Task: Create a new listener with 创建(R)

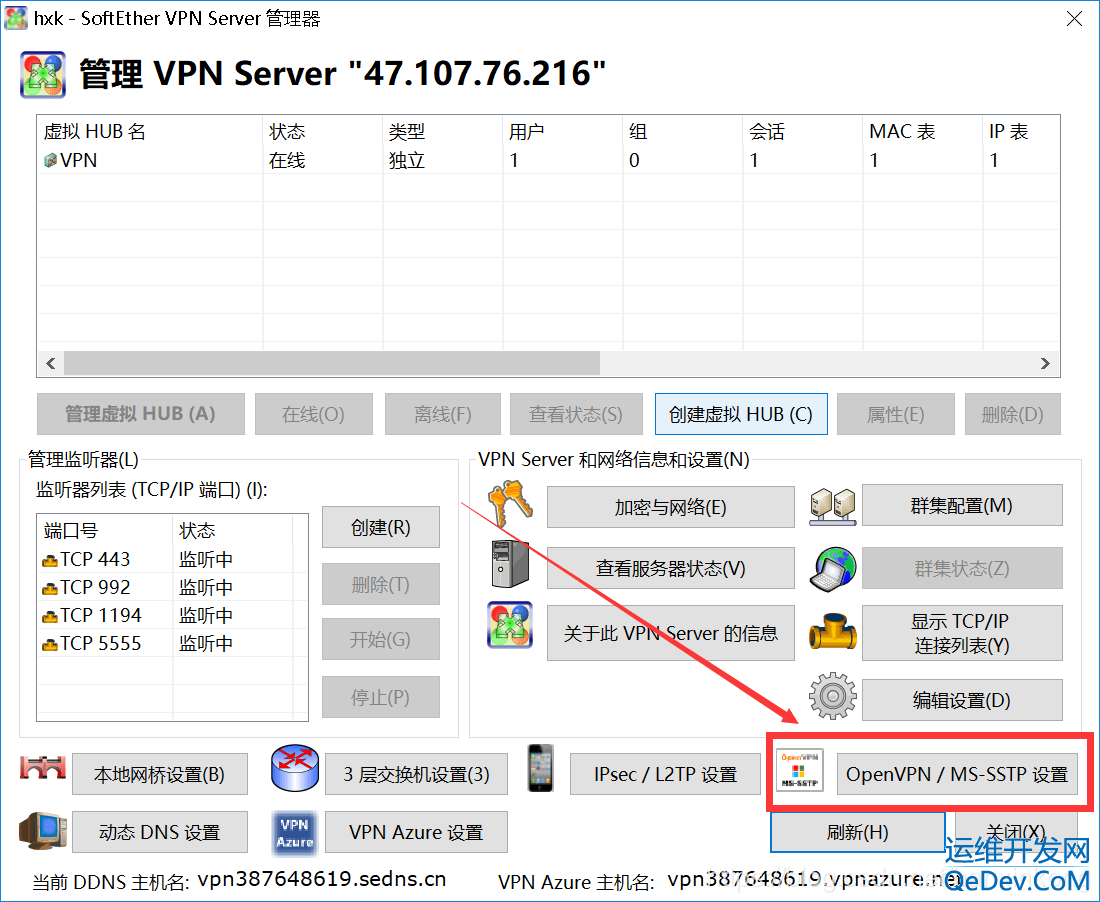Action: (x=381, y=527)
